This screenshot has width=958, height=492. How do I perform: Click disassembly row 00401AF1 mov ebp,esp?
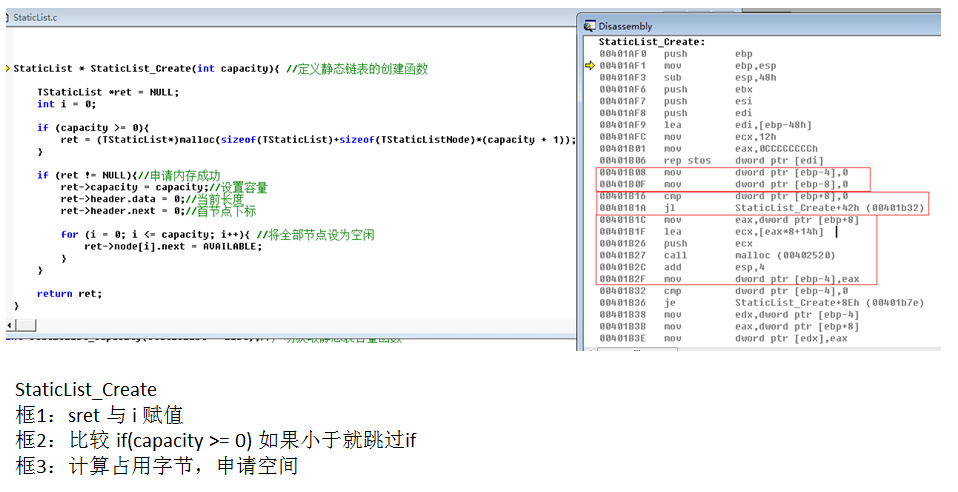[x=688, y=65]
